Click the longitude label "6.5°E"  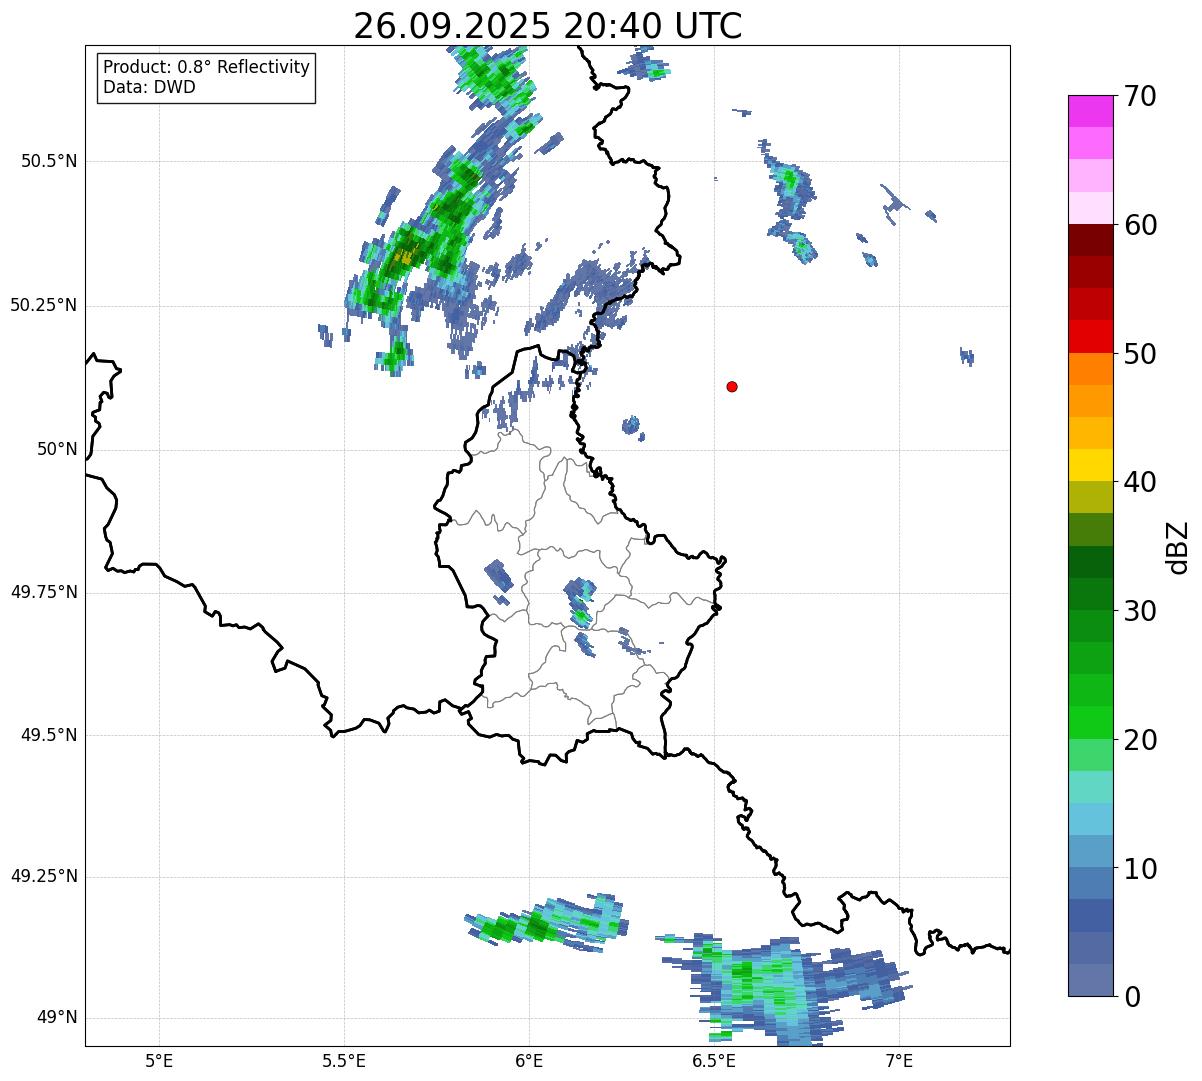pos(714,1061)
